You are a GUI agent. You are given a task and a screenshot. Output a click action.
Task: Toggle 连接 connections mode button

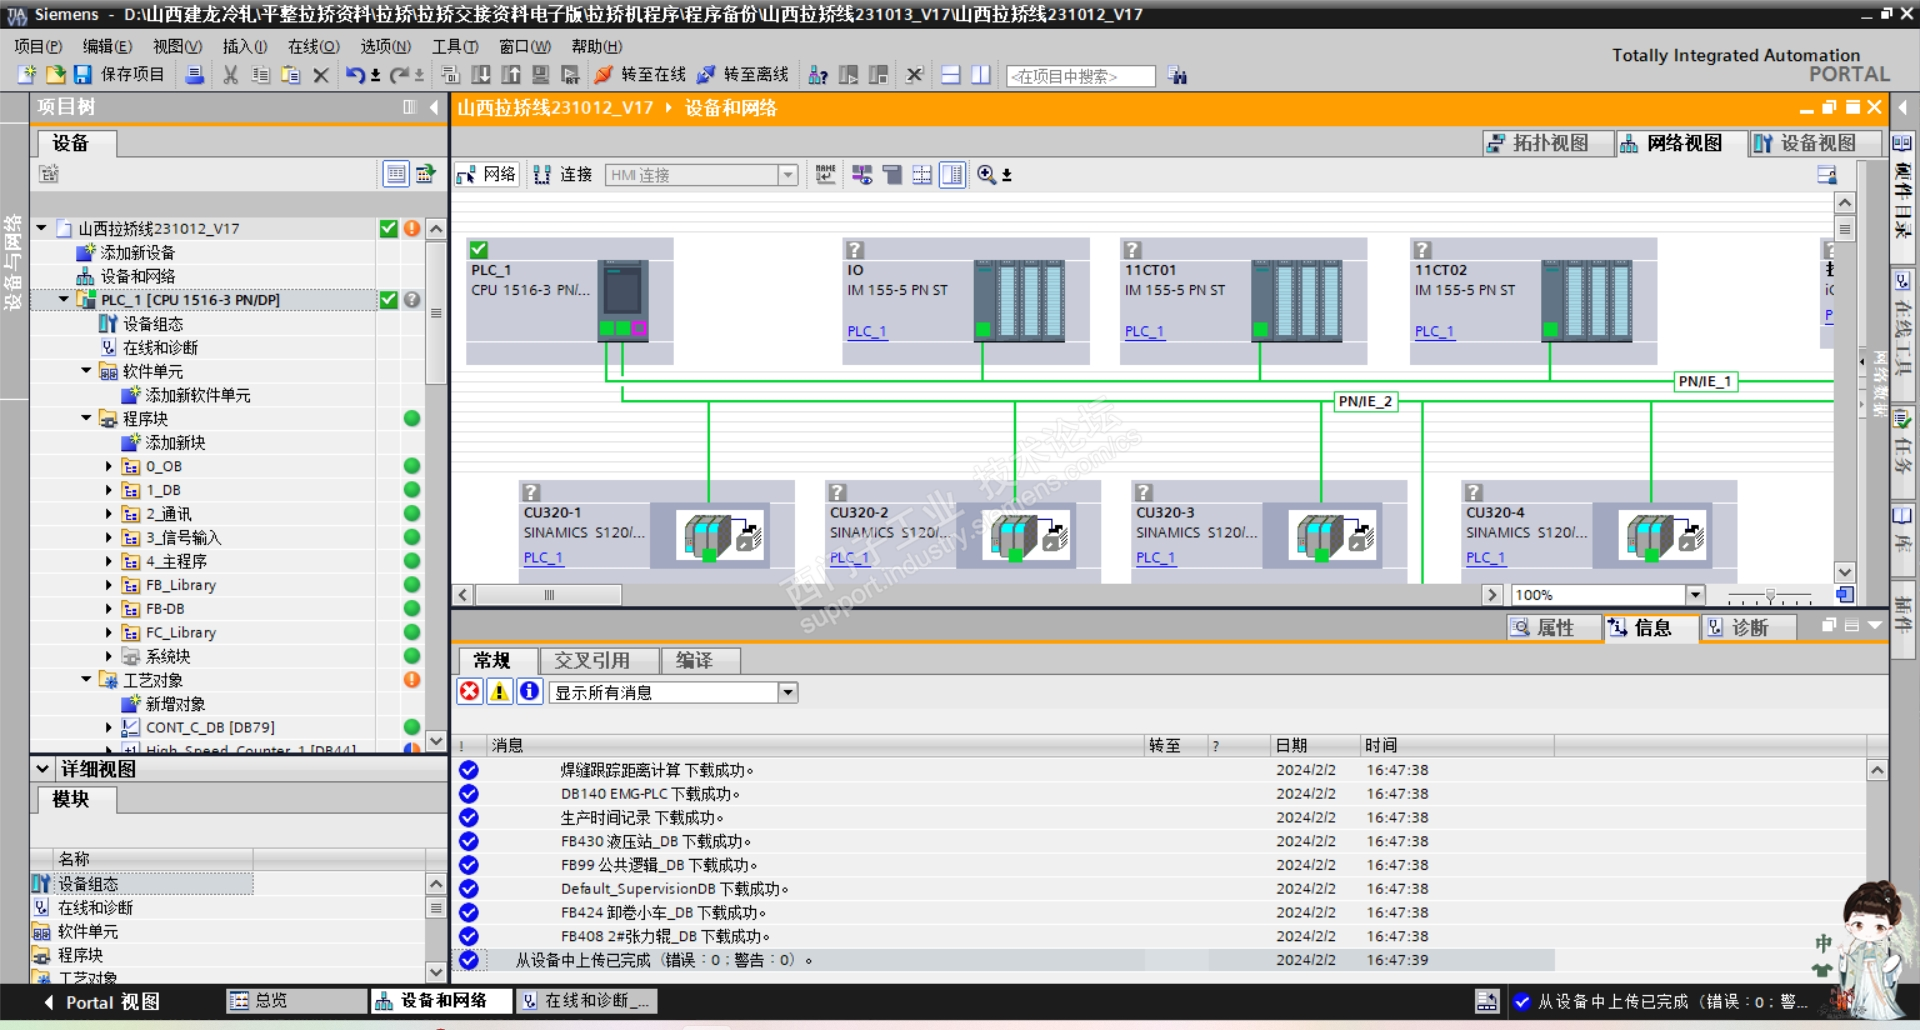[563, 175]
